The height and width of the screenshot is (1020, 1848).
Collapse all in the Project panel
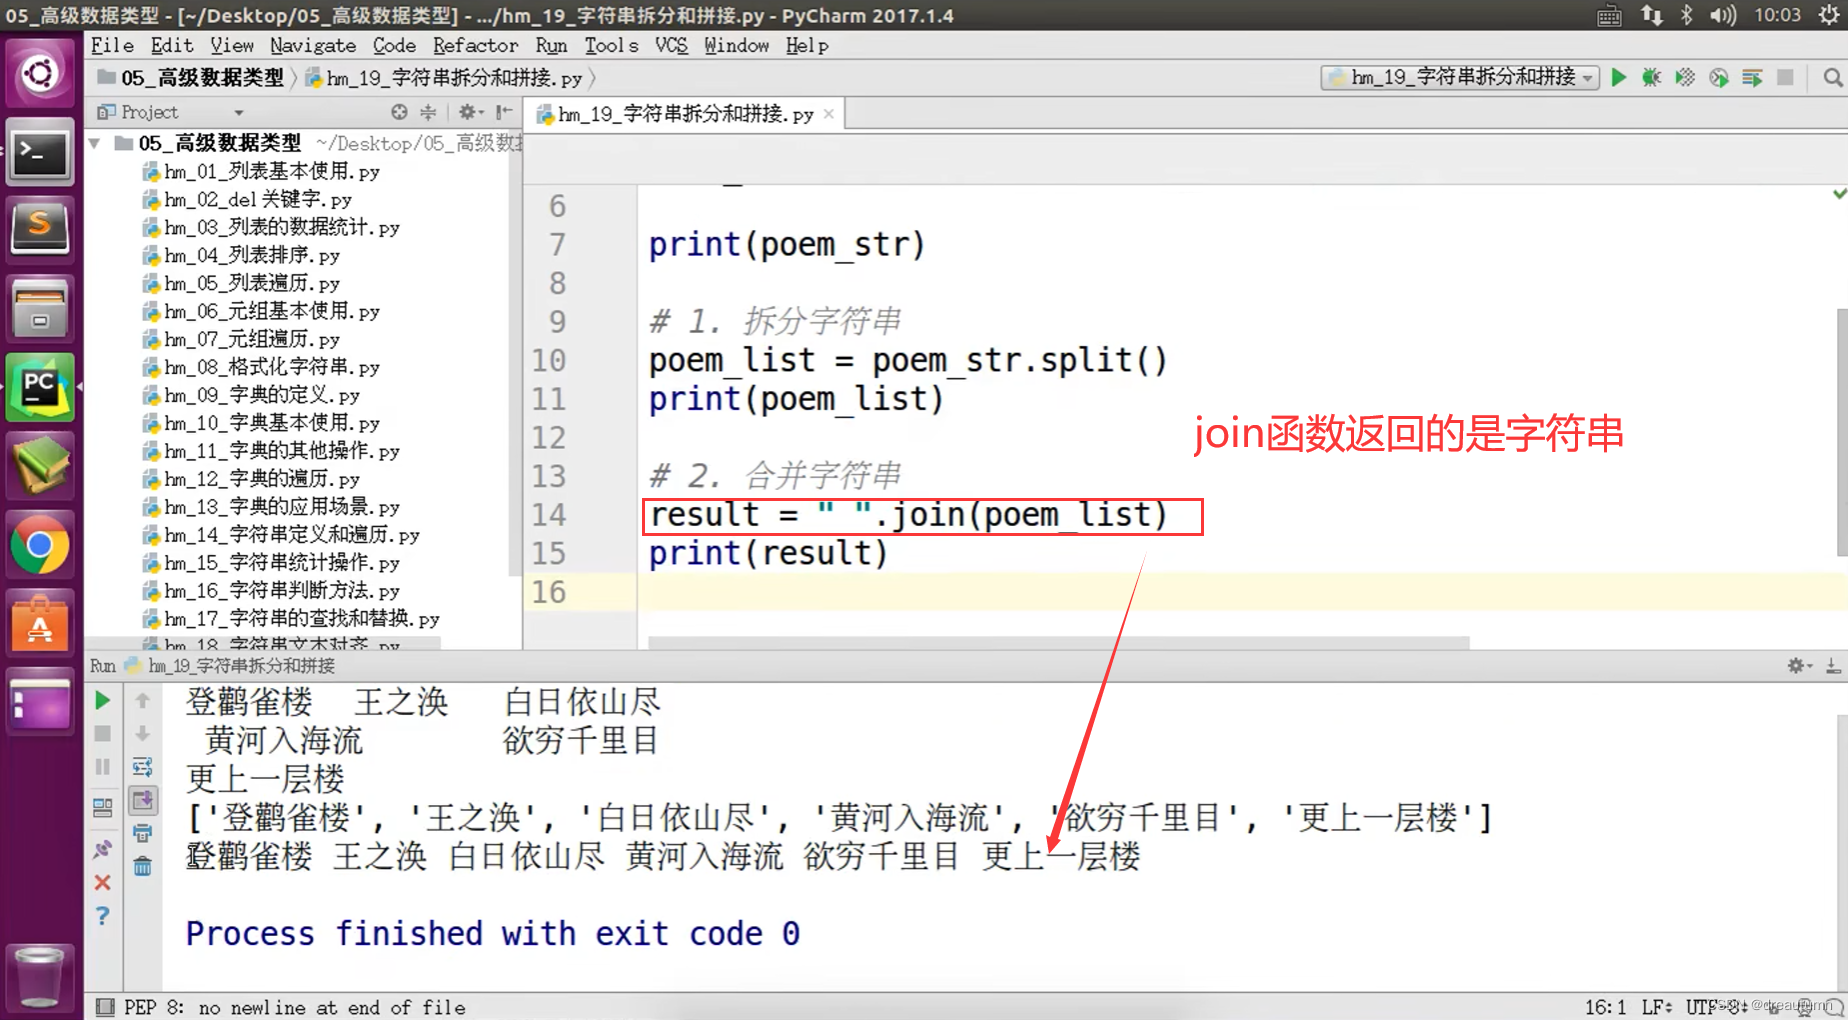428,112
